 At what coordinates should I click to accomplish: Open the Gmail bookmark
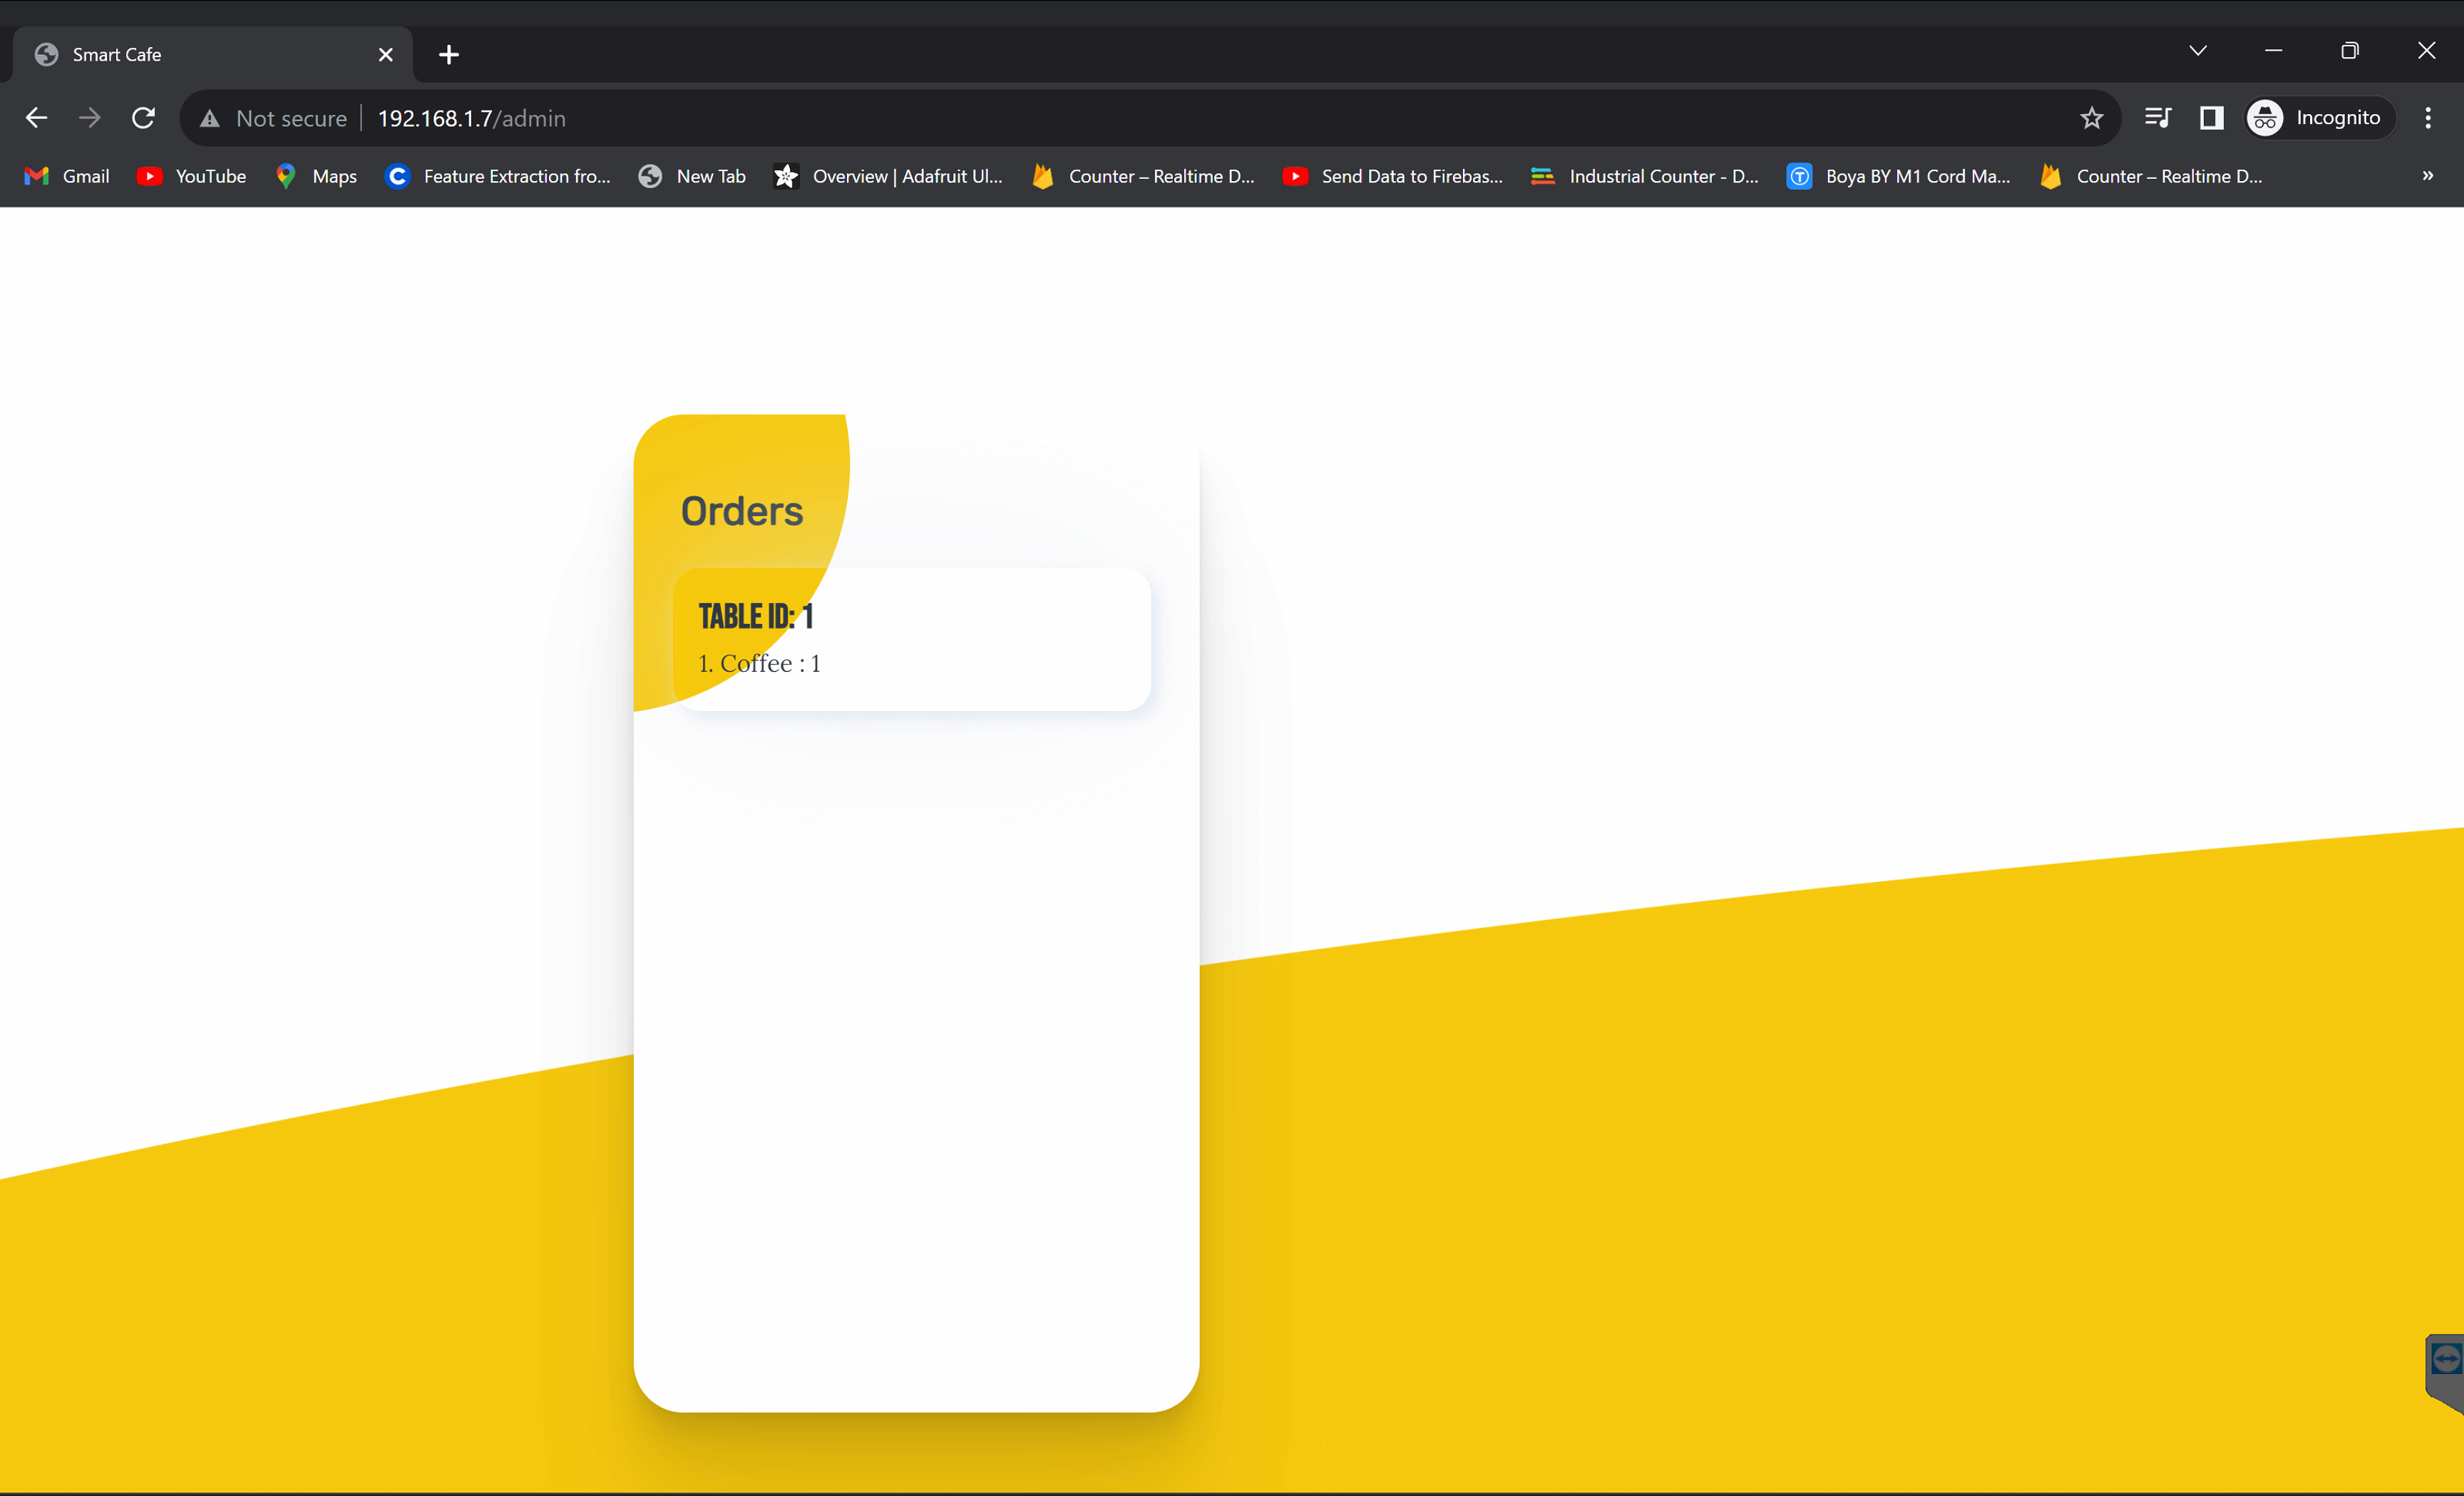67,176
